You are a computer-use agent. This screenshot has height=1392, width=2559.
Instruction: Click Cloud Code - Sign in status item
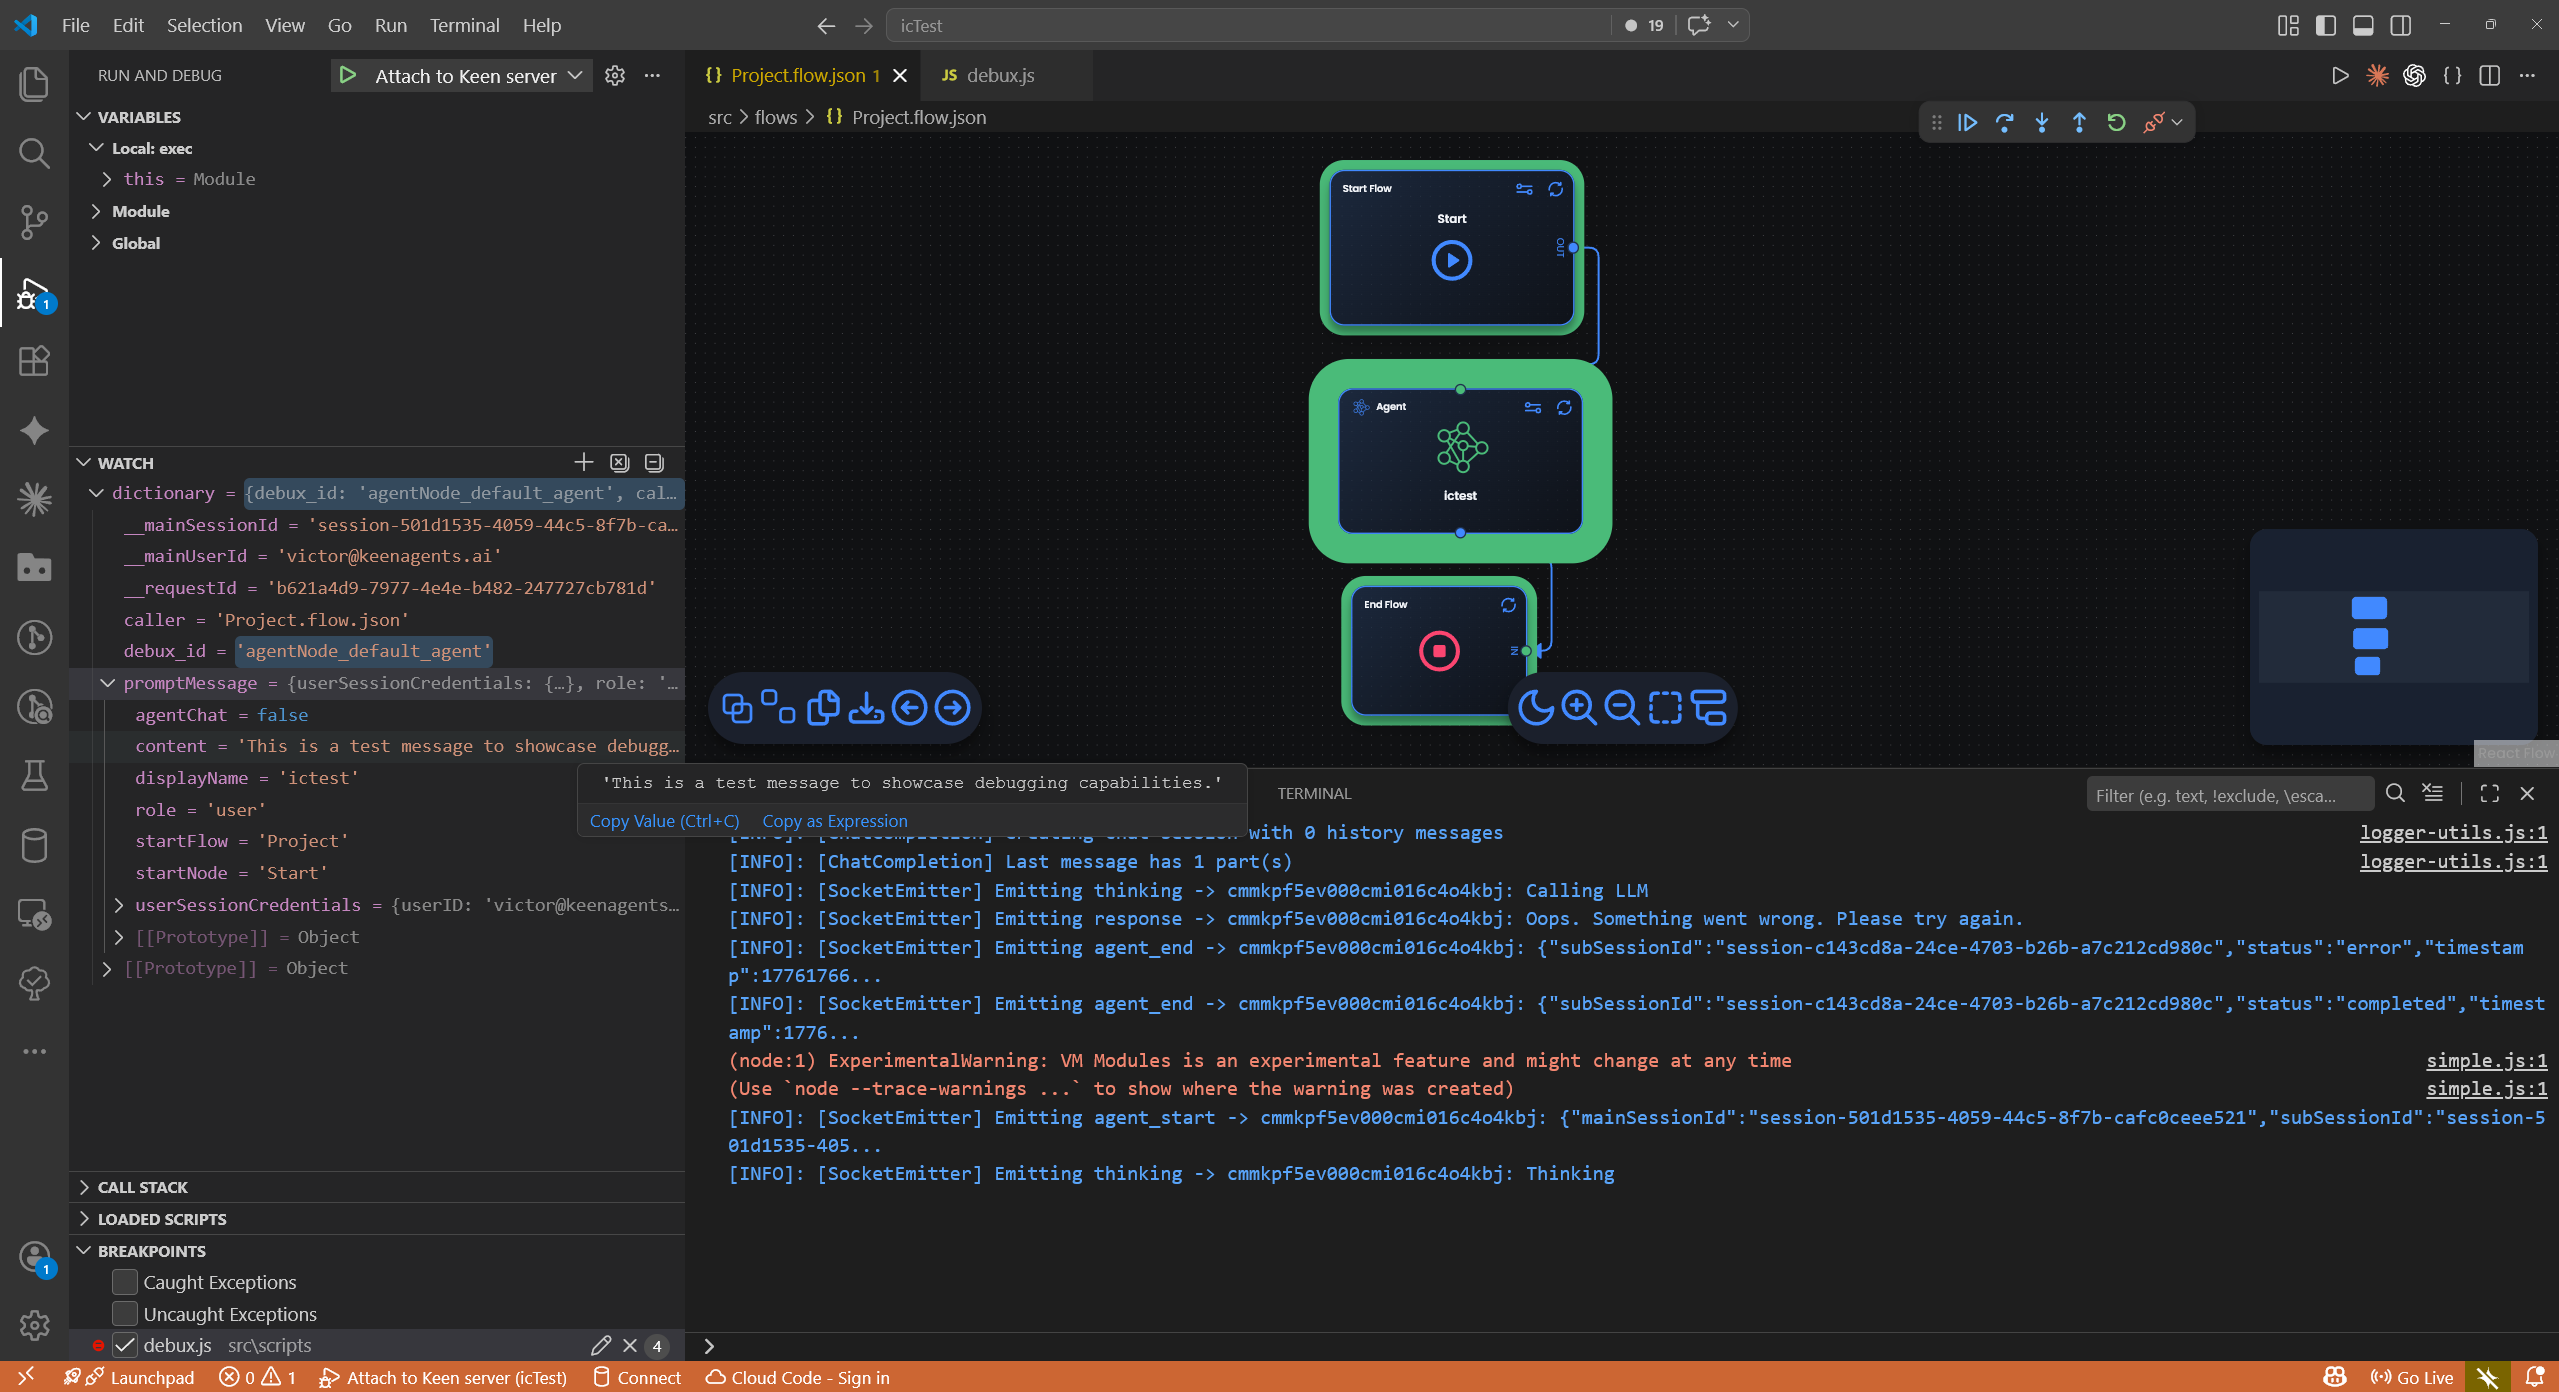click(x=797, y=1377)
